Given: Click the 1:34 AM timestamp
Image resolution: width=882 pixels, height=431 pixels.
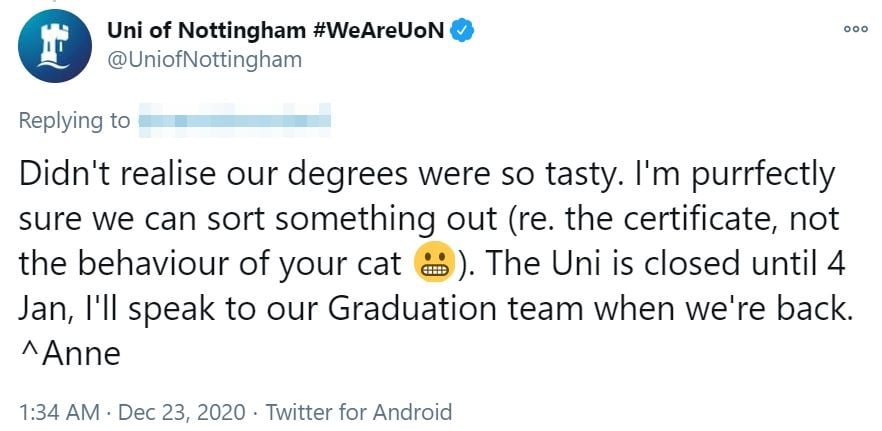Looking at the screenshot, I should point(58,411).
